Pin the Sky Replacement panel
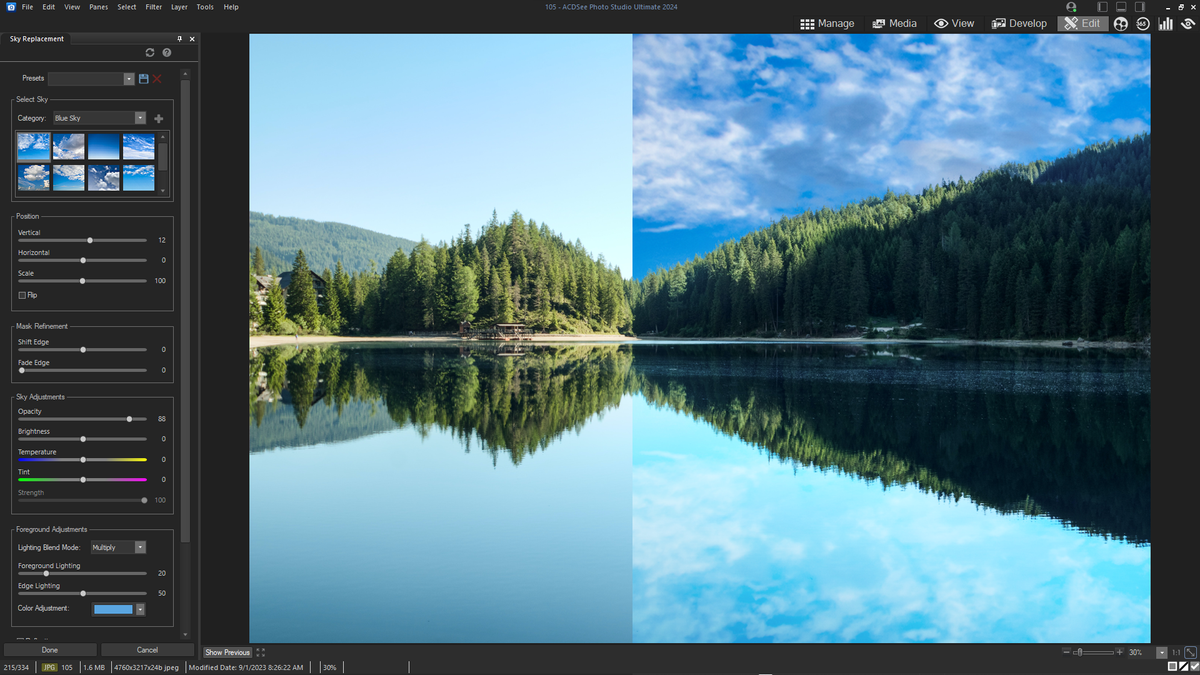The width and height of the screenshot is (1200, 675). coord(179,38)
